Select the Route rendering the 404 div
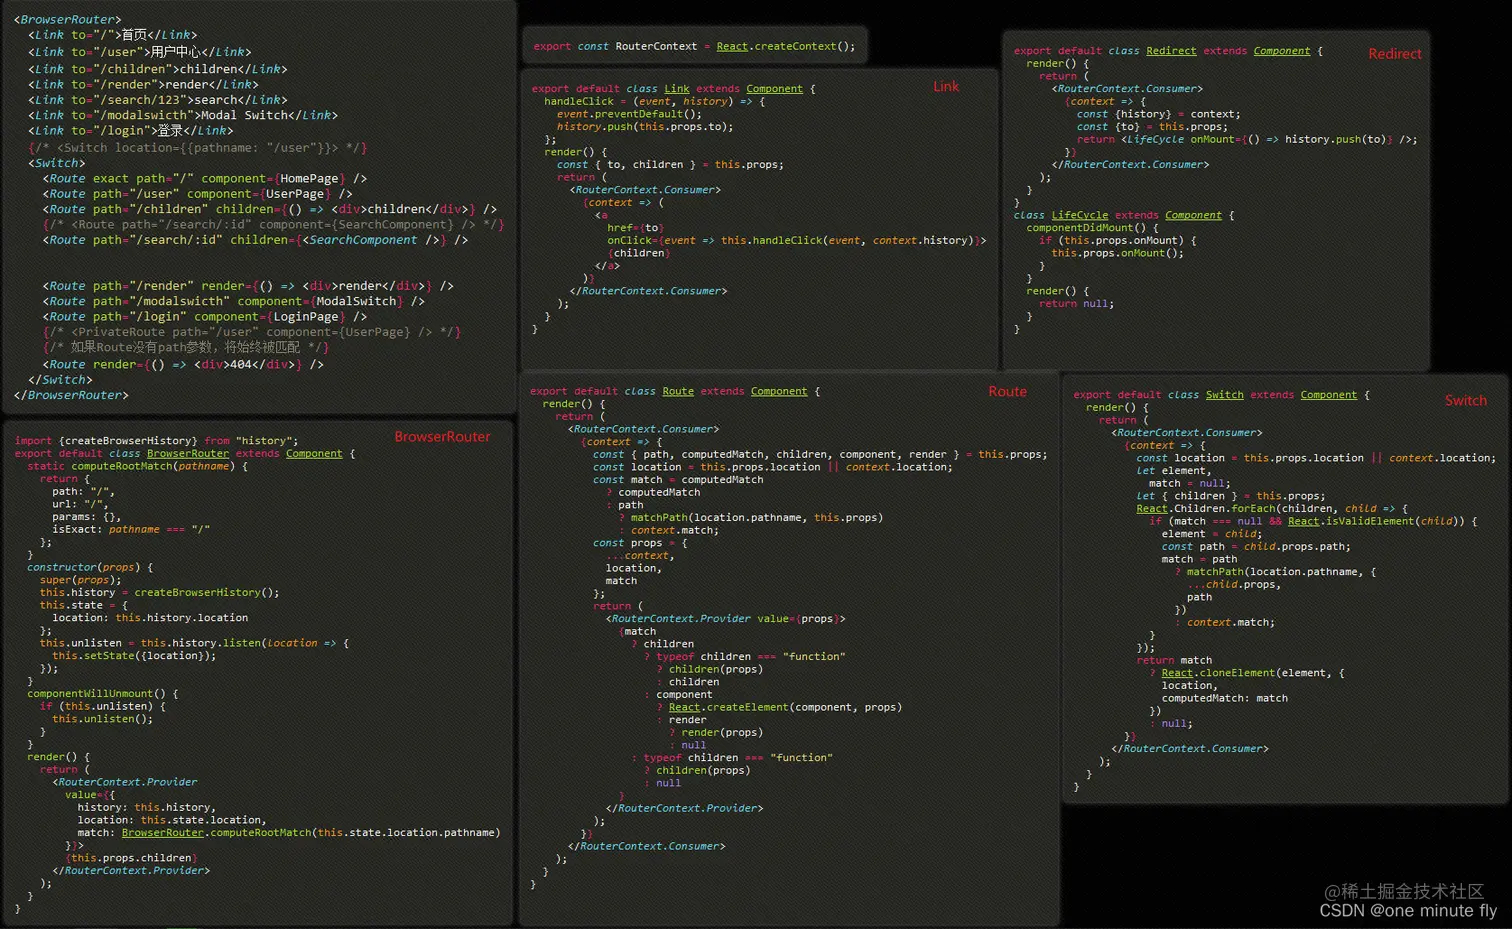1512x929 pixels. tap(183, 365)
